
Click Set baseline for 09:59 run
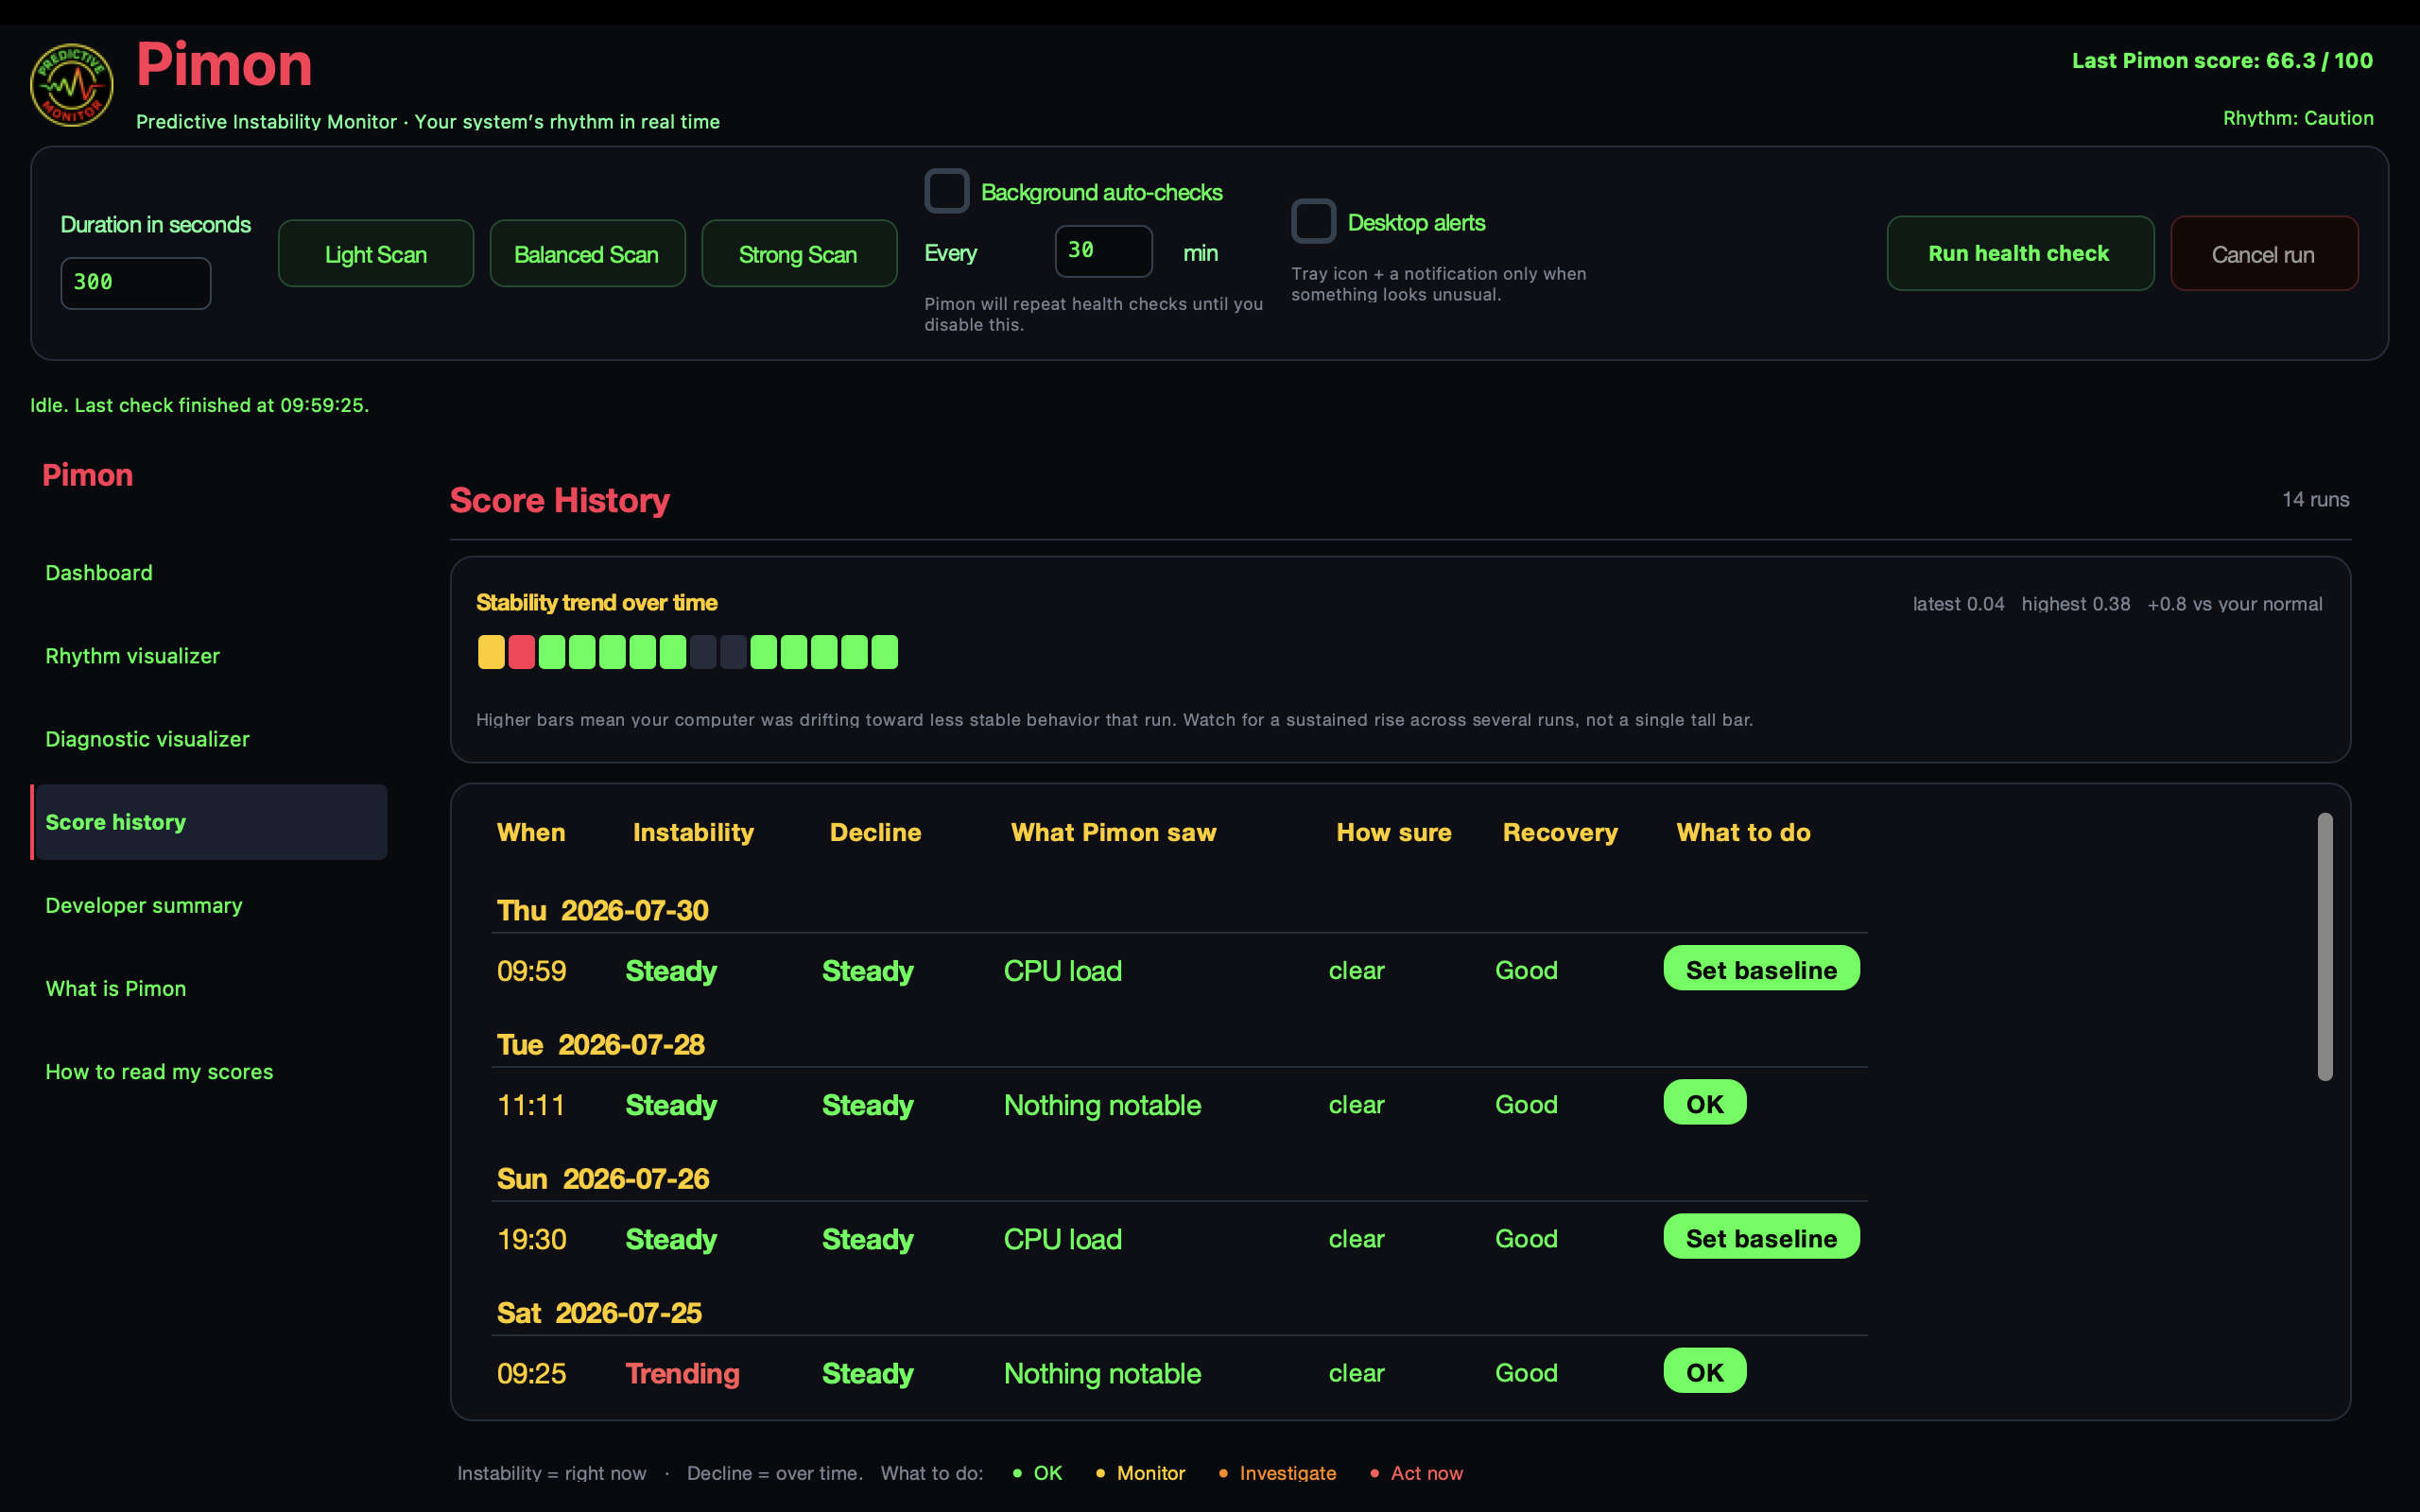point(1761,969)
